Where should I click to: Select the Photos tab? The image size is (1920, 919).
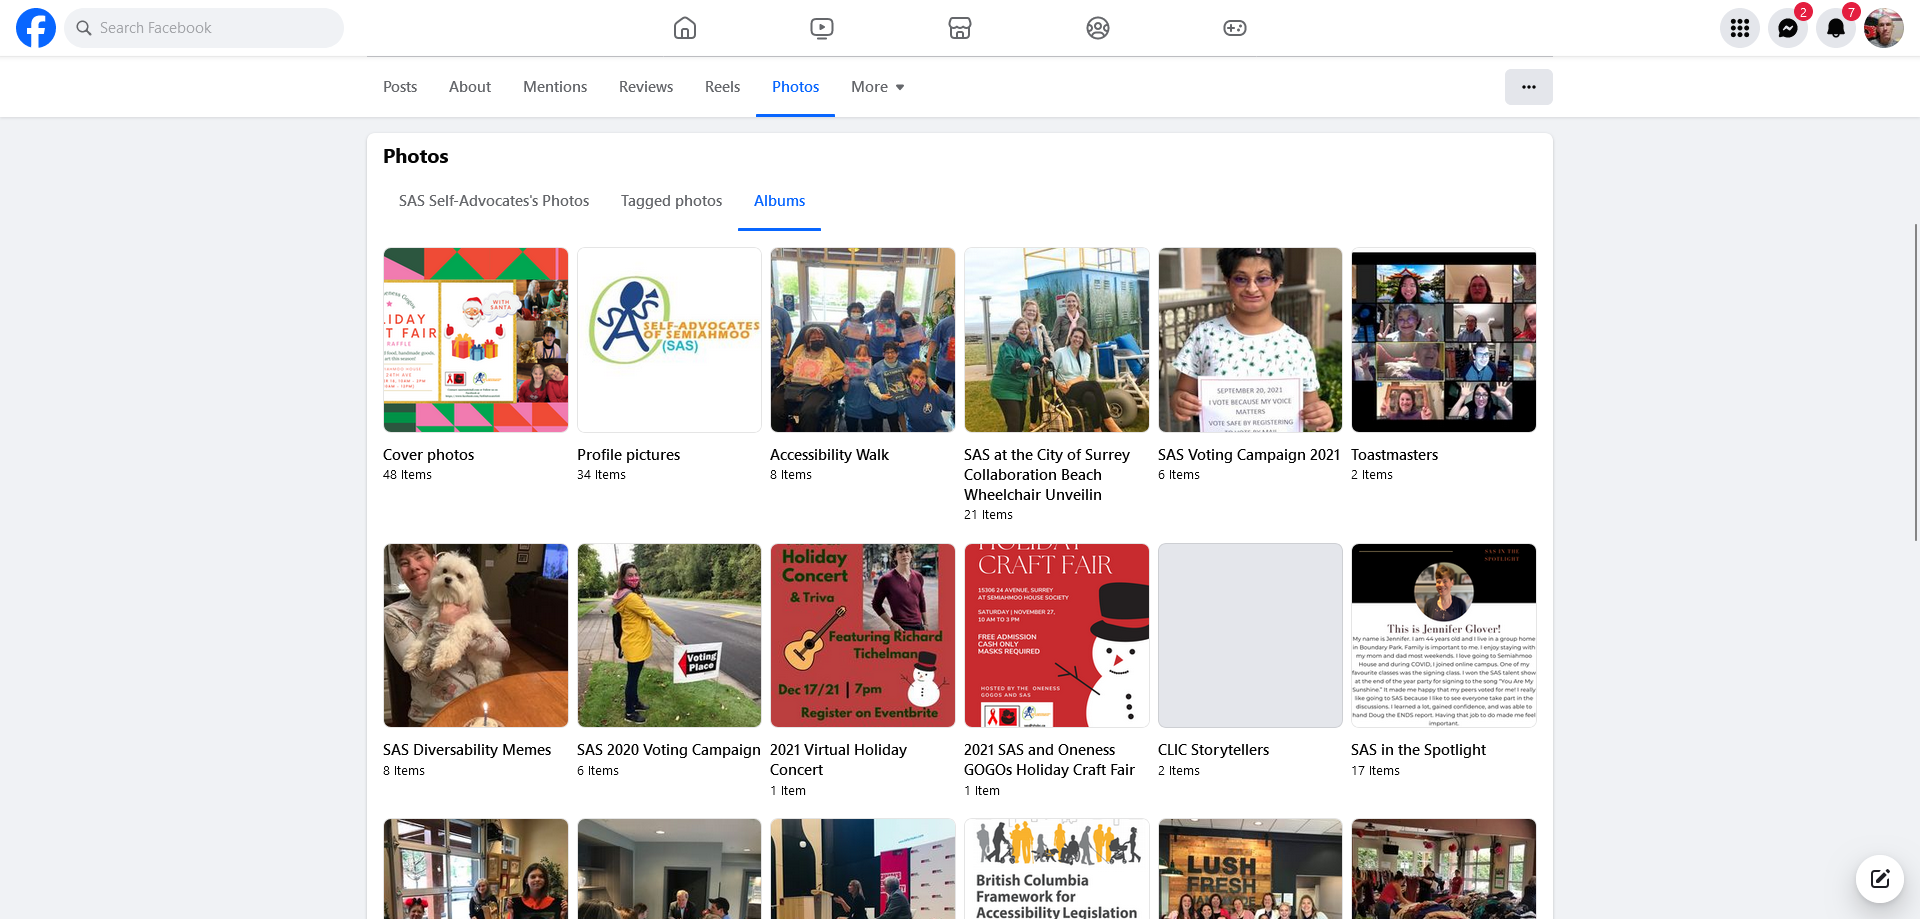(796, 87)
